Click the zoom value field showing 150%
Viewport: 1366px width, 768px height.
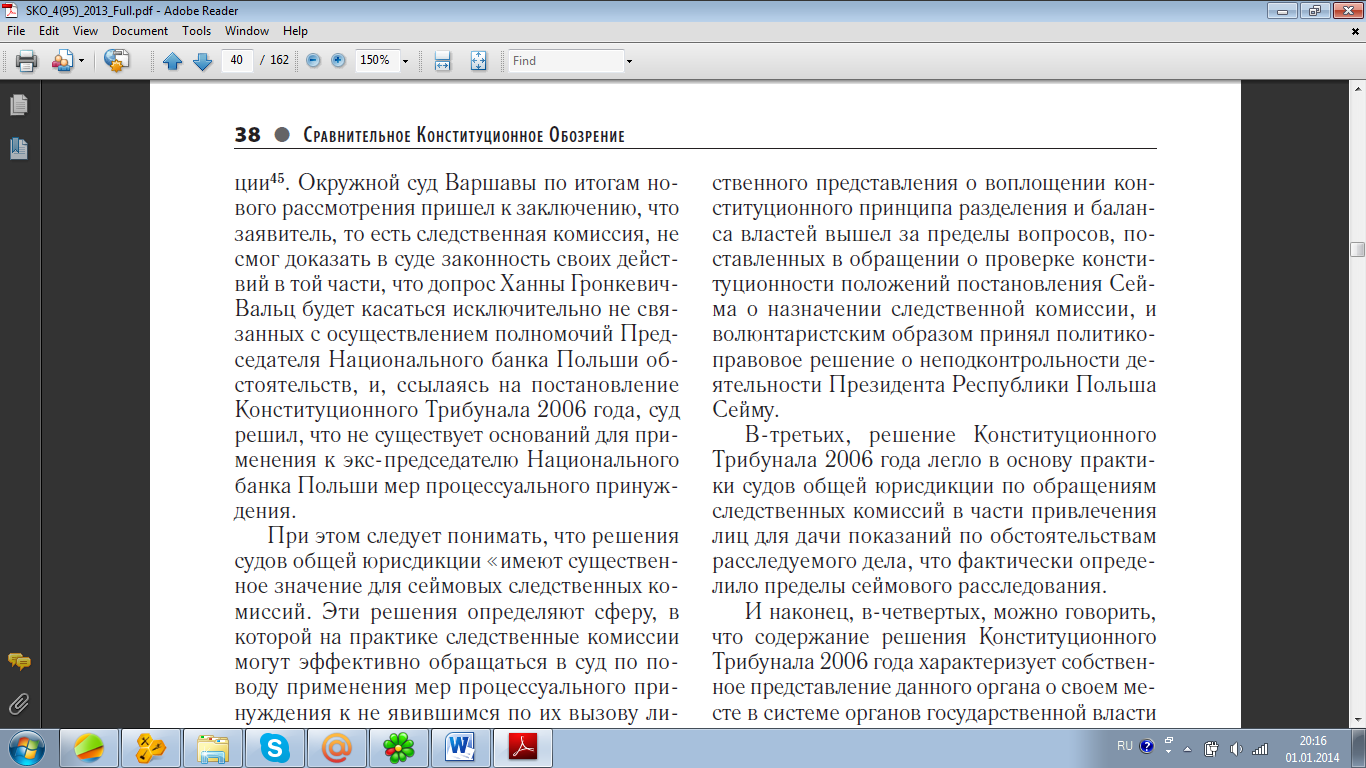(x=376, y=60)
